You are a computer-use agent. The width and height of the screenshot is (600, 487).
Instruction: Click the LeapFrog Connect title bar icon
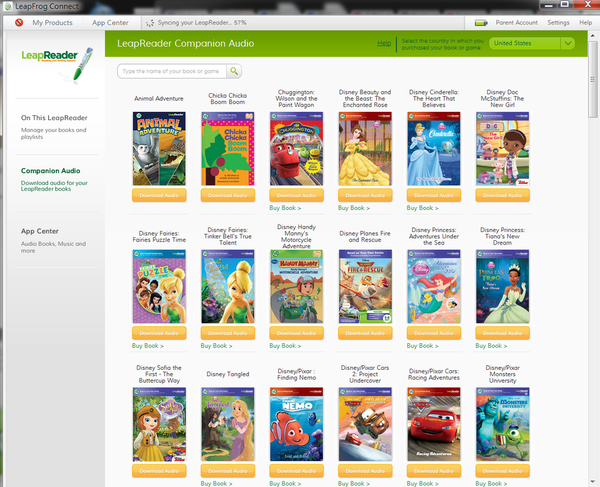(8, 7)
